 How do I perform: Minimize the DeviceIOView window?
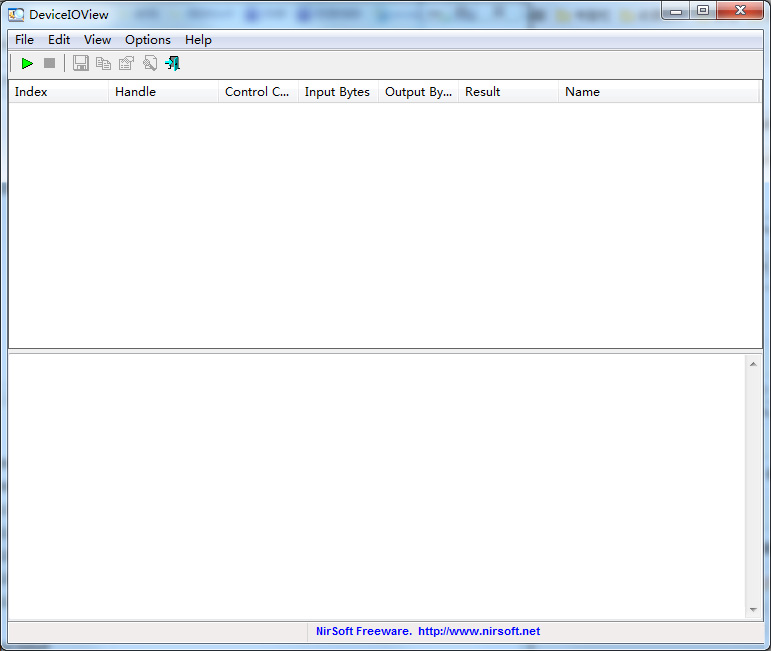[677, 11]
